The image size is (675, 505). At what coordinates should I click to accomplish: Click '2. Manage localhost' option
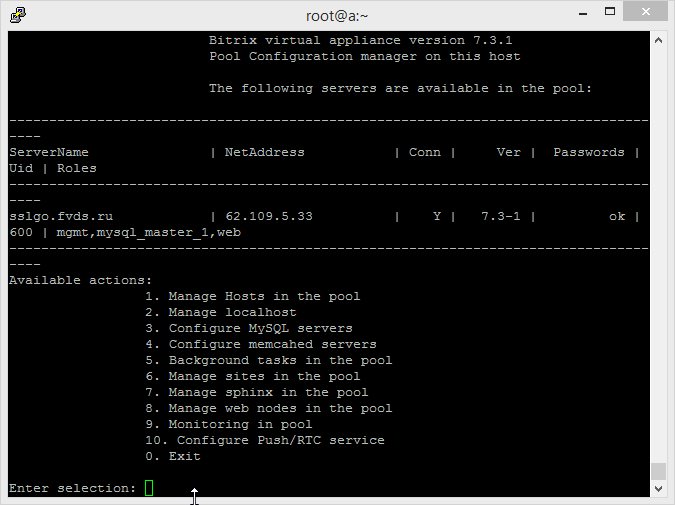(x=221, y=312)
